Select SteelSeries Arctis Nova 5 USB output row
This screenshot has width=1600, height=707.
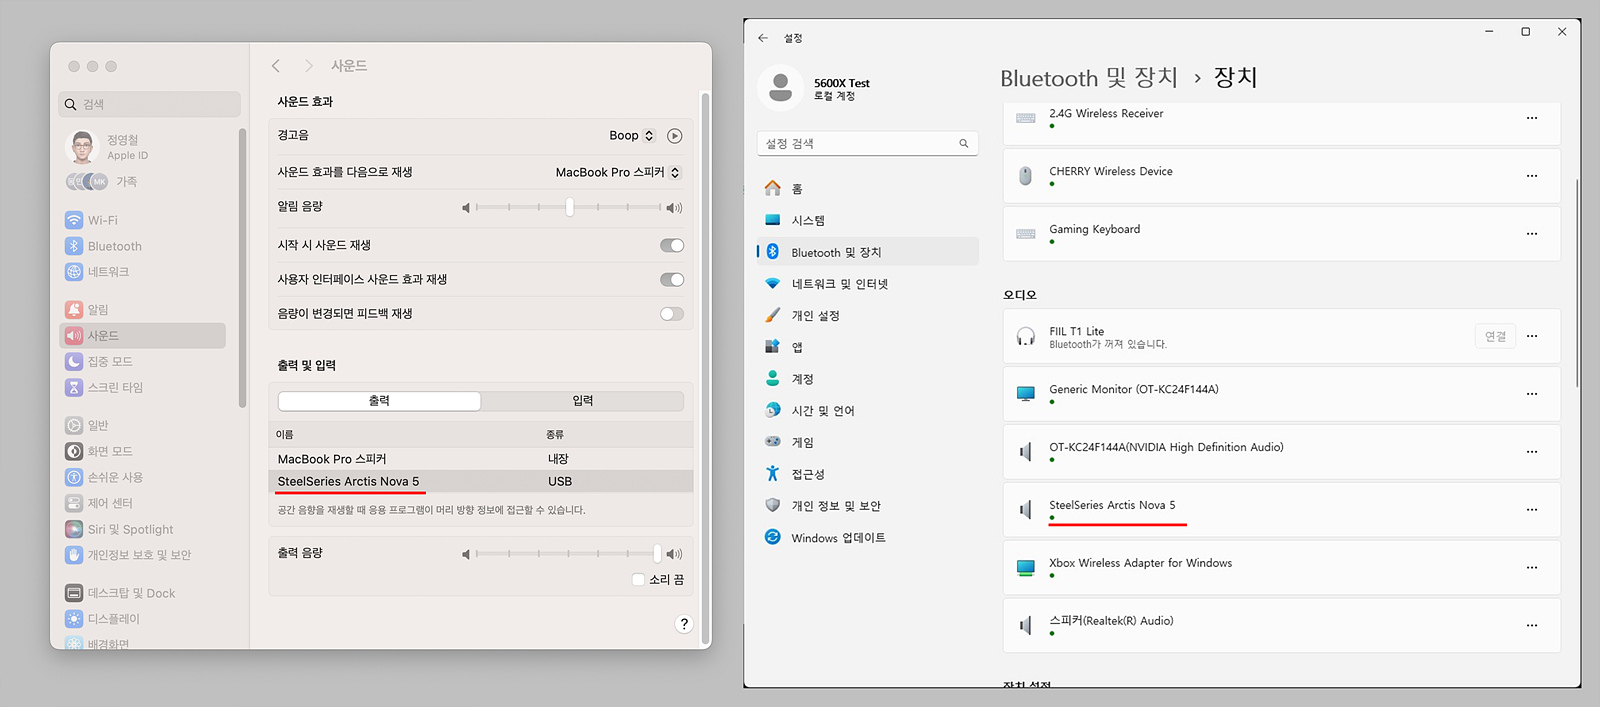click(x=481, y=482)
